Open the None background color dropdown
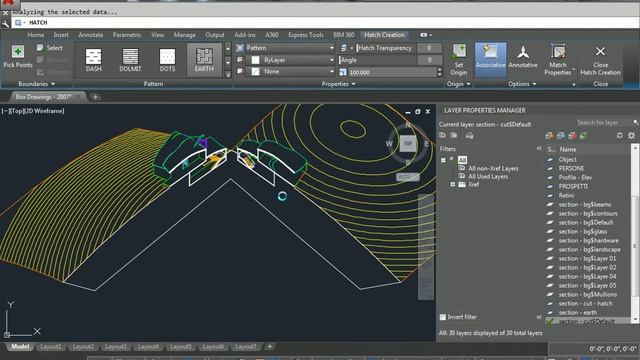Image resolution: width=640 pixels, height=360 pixels. [x=290, y=71]
